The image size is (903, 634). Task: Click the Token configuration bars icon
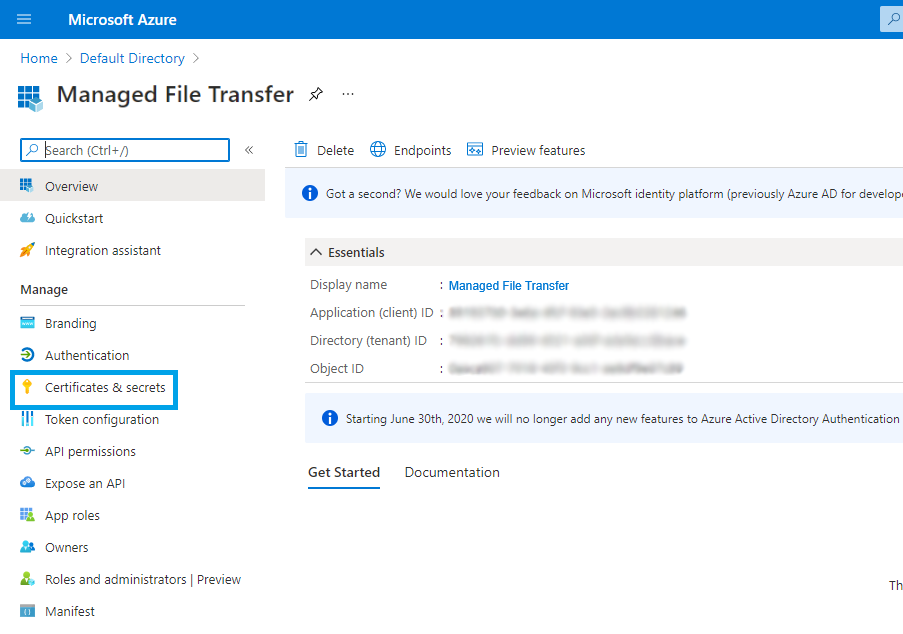click(27, 419)
